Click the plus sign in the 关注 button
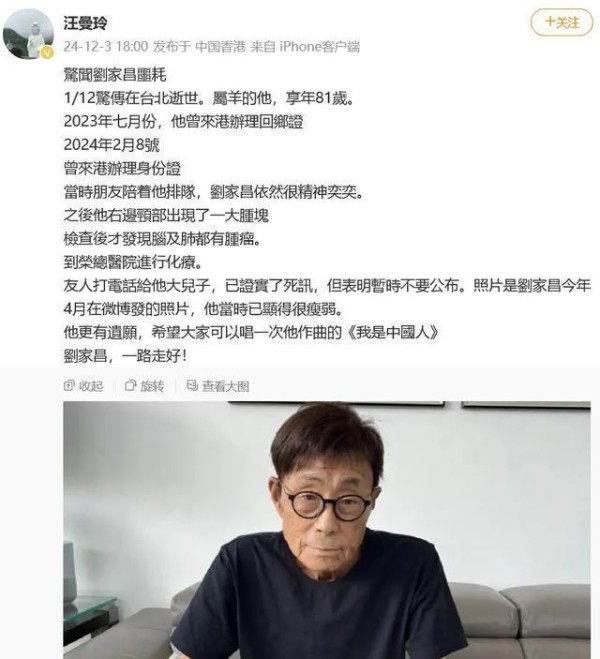This screenshot has width=600, height=659. 550,22
